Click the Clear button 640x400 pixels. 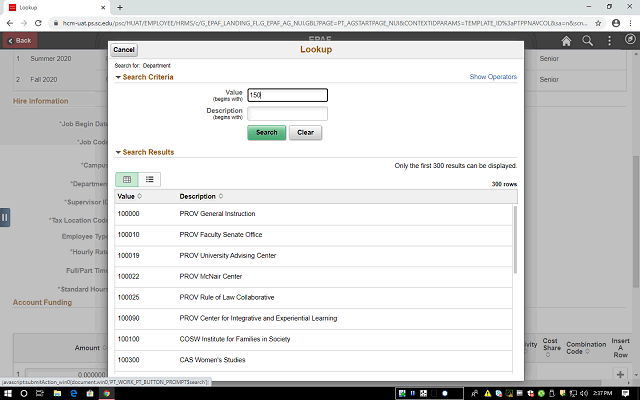click(x=305, y=133)
